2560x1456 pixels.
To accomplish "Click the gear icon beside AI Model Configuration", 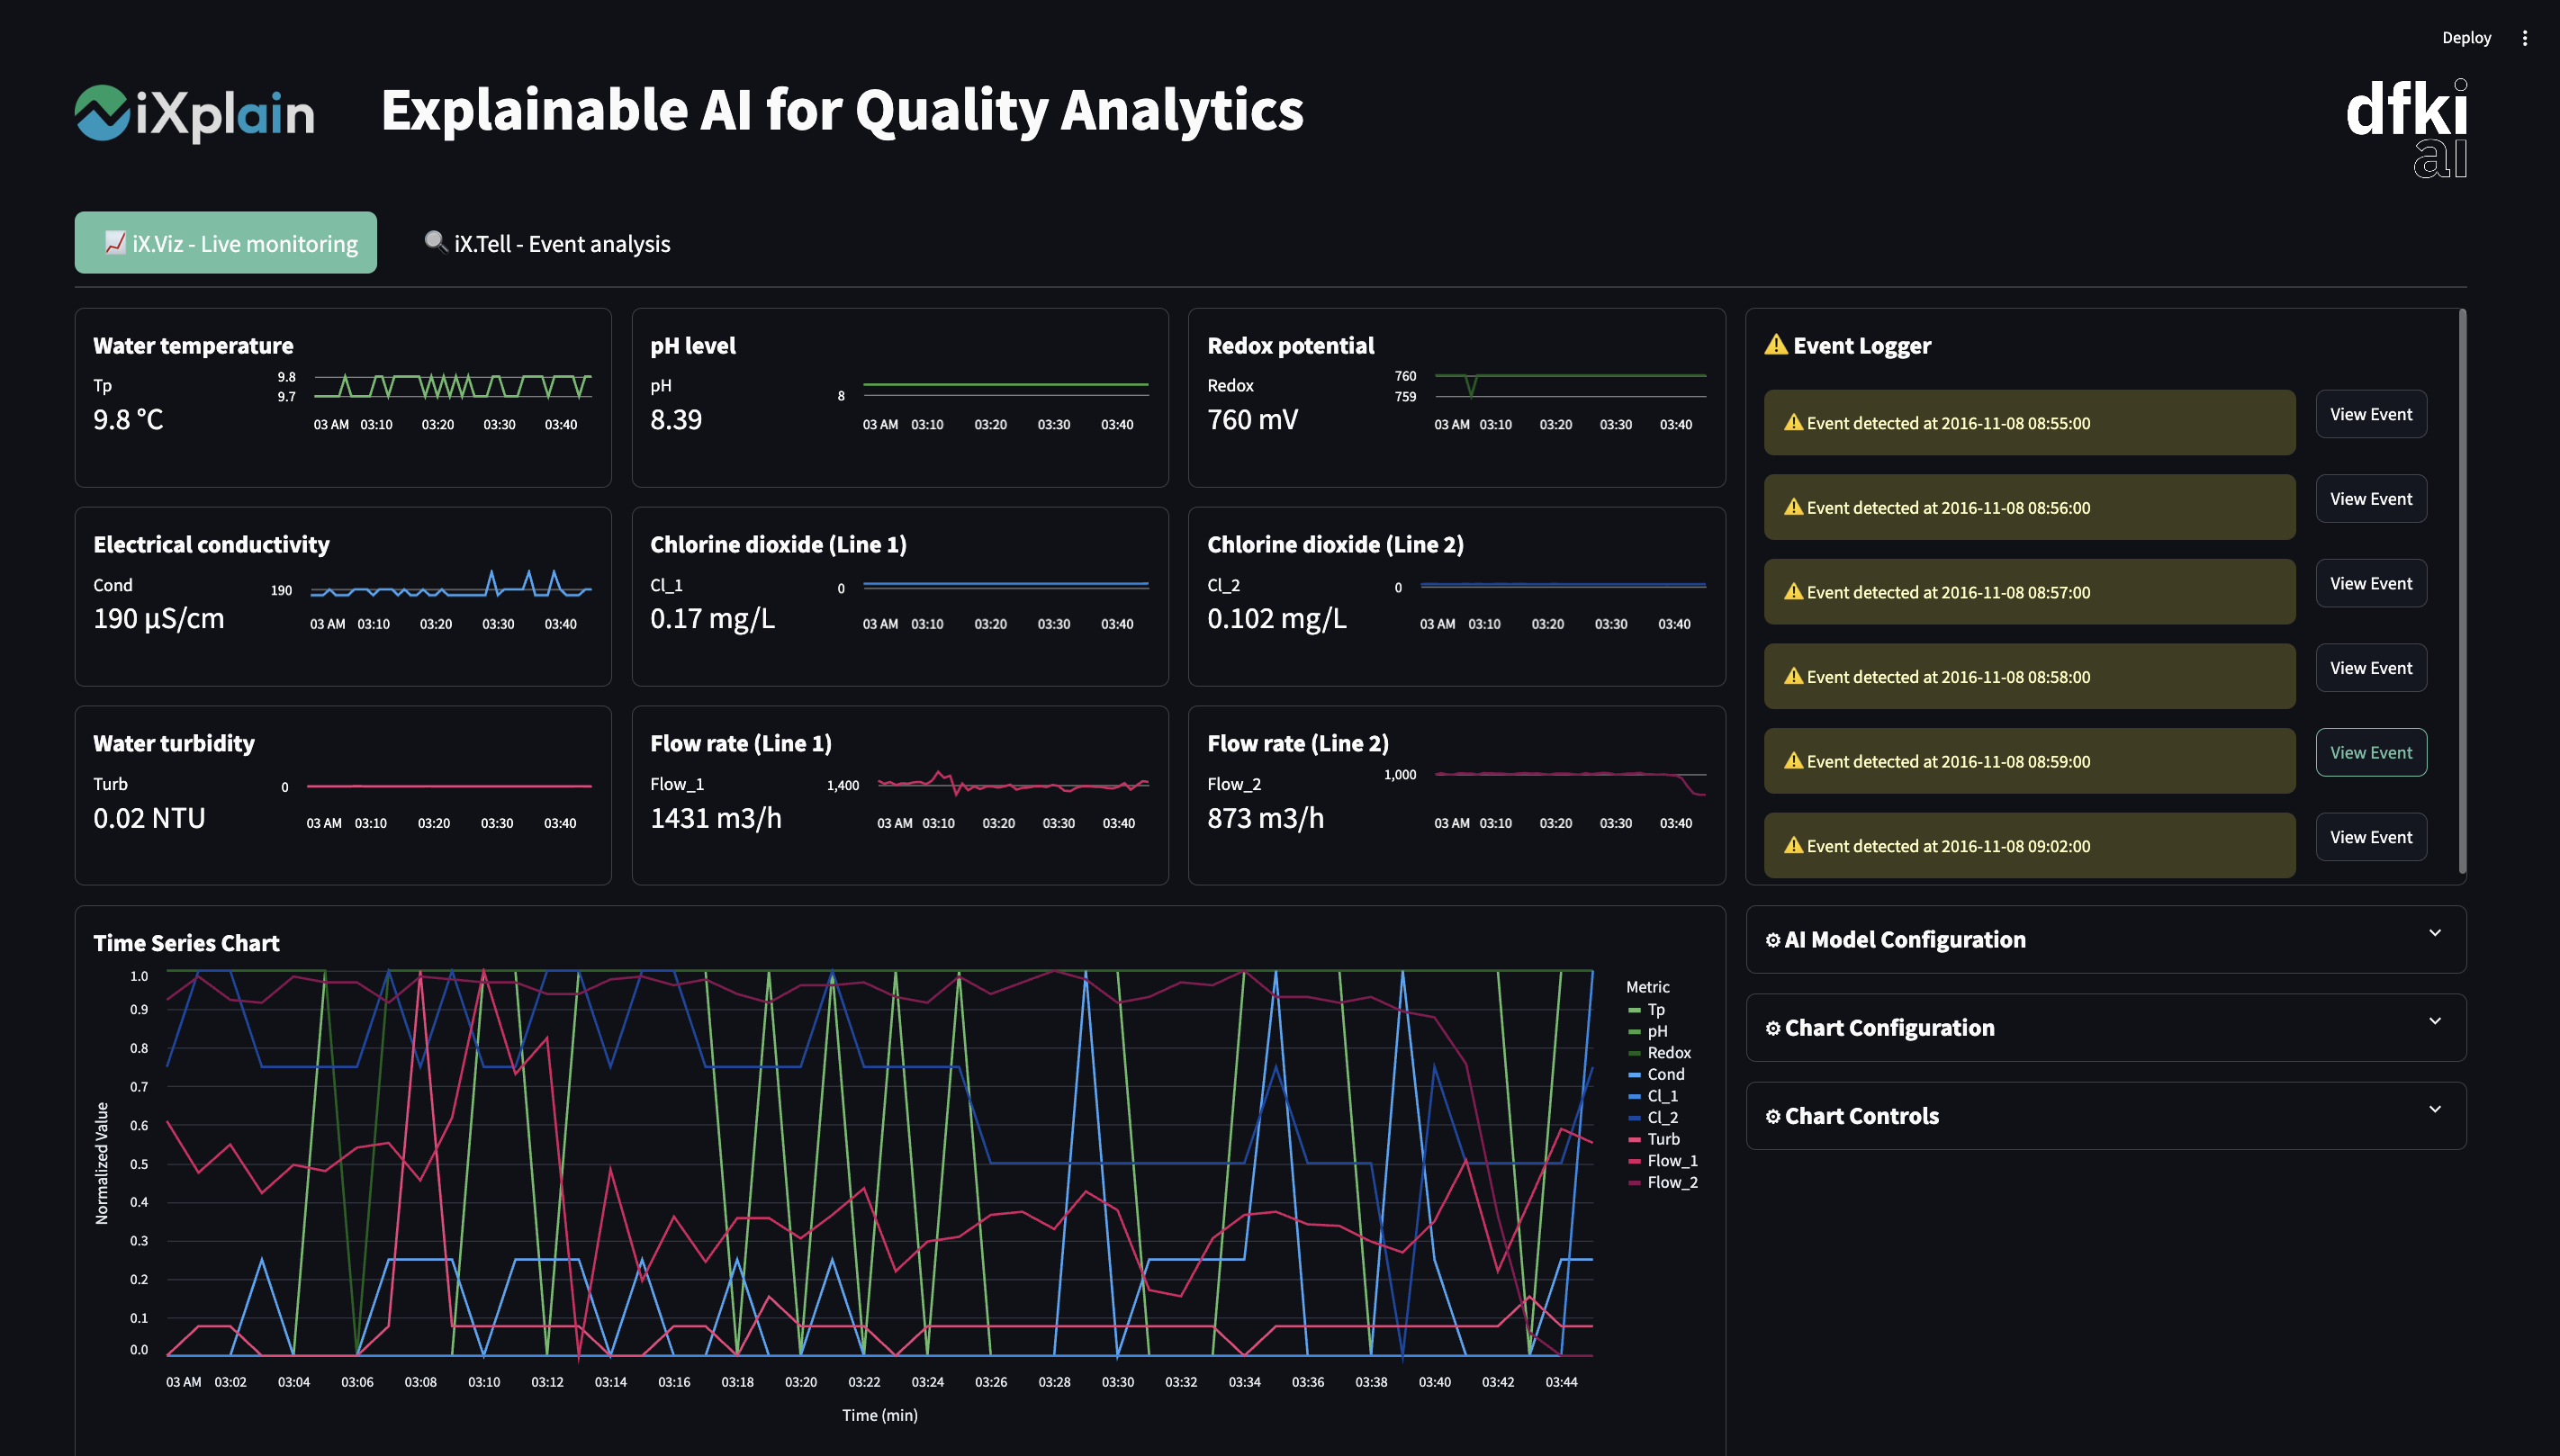I will [1772, 940].
